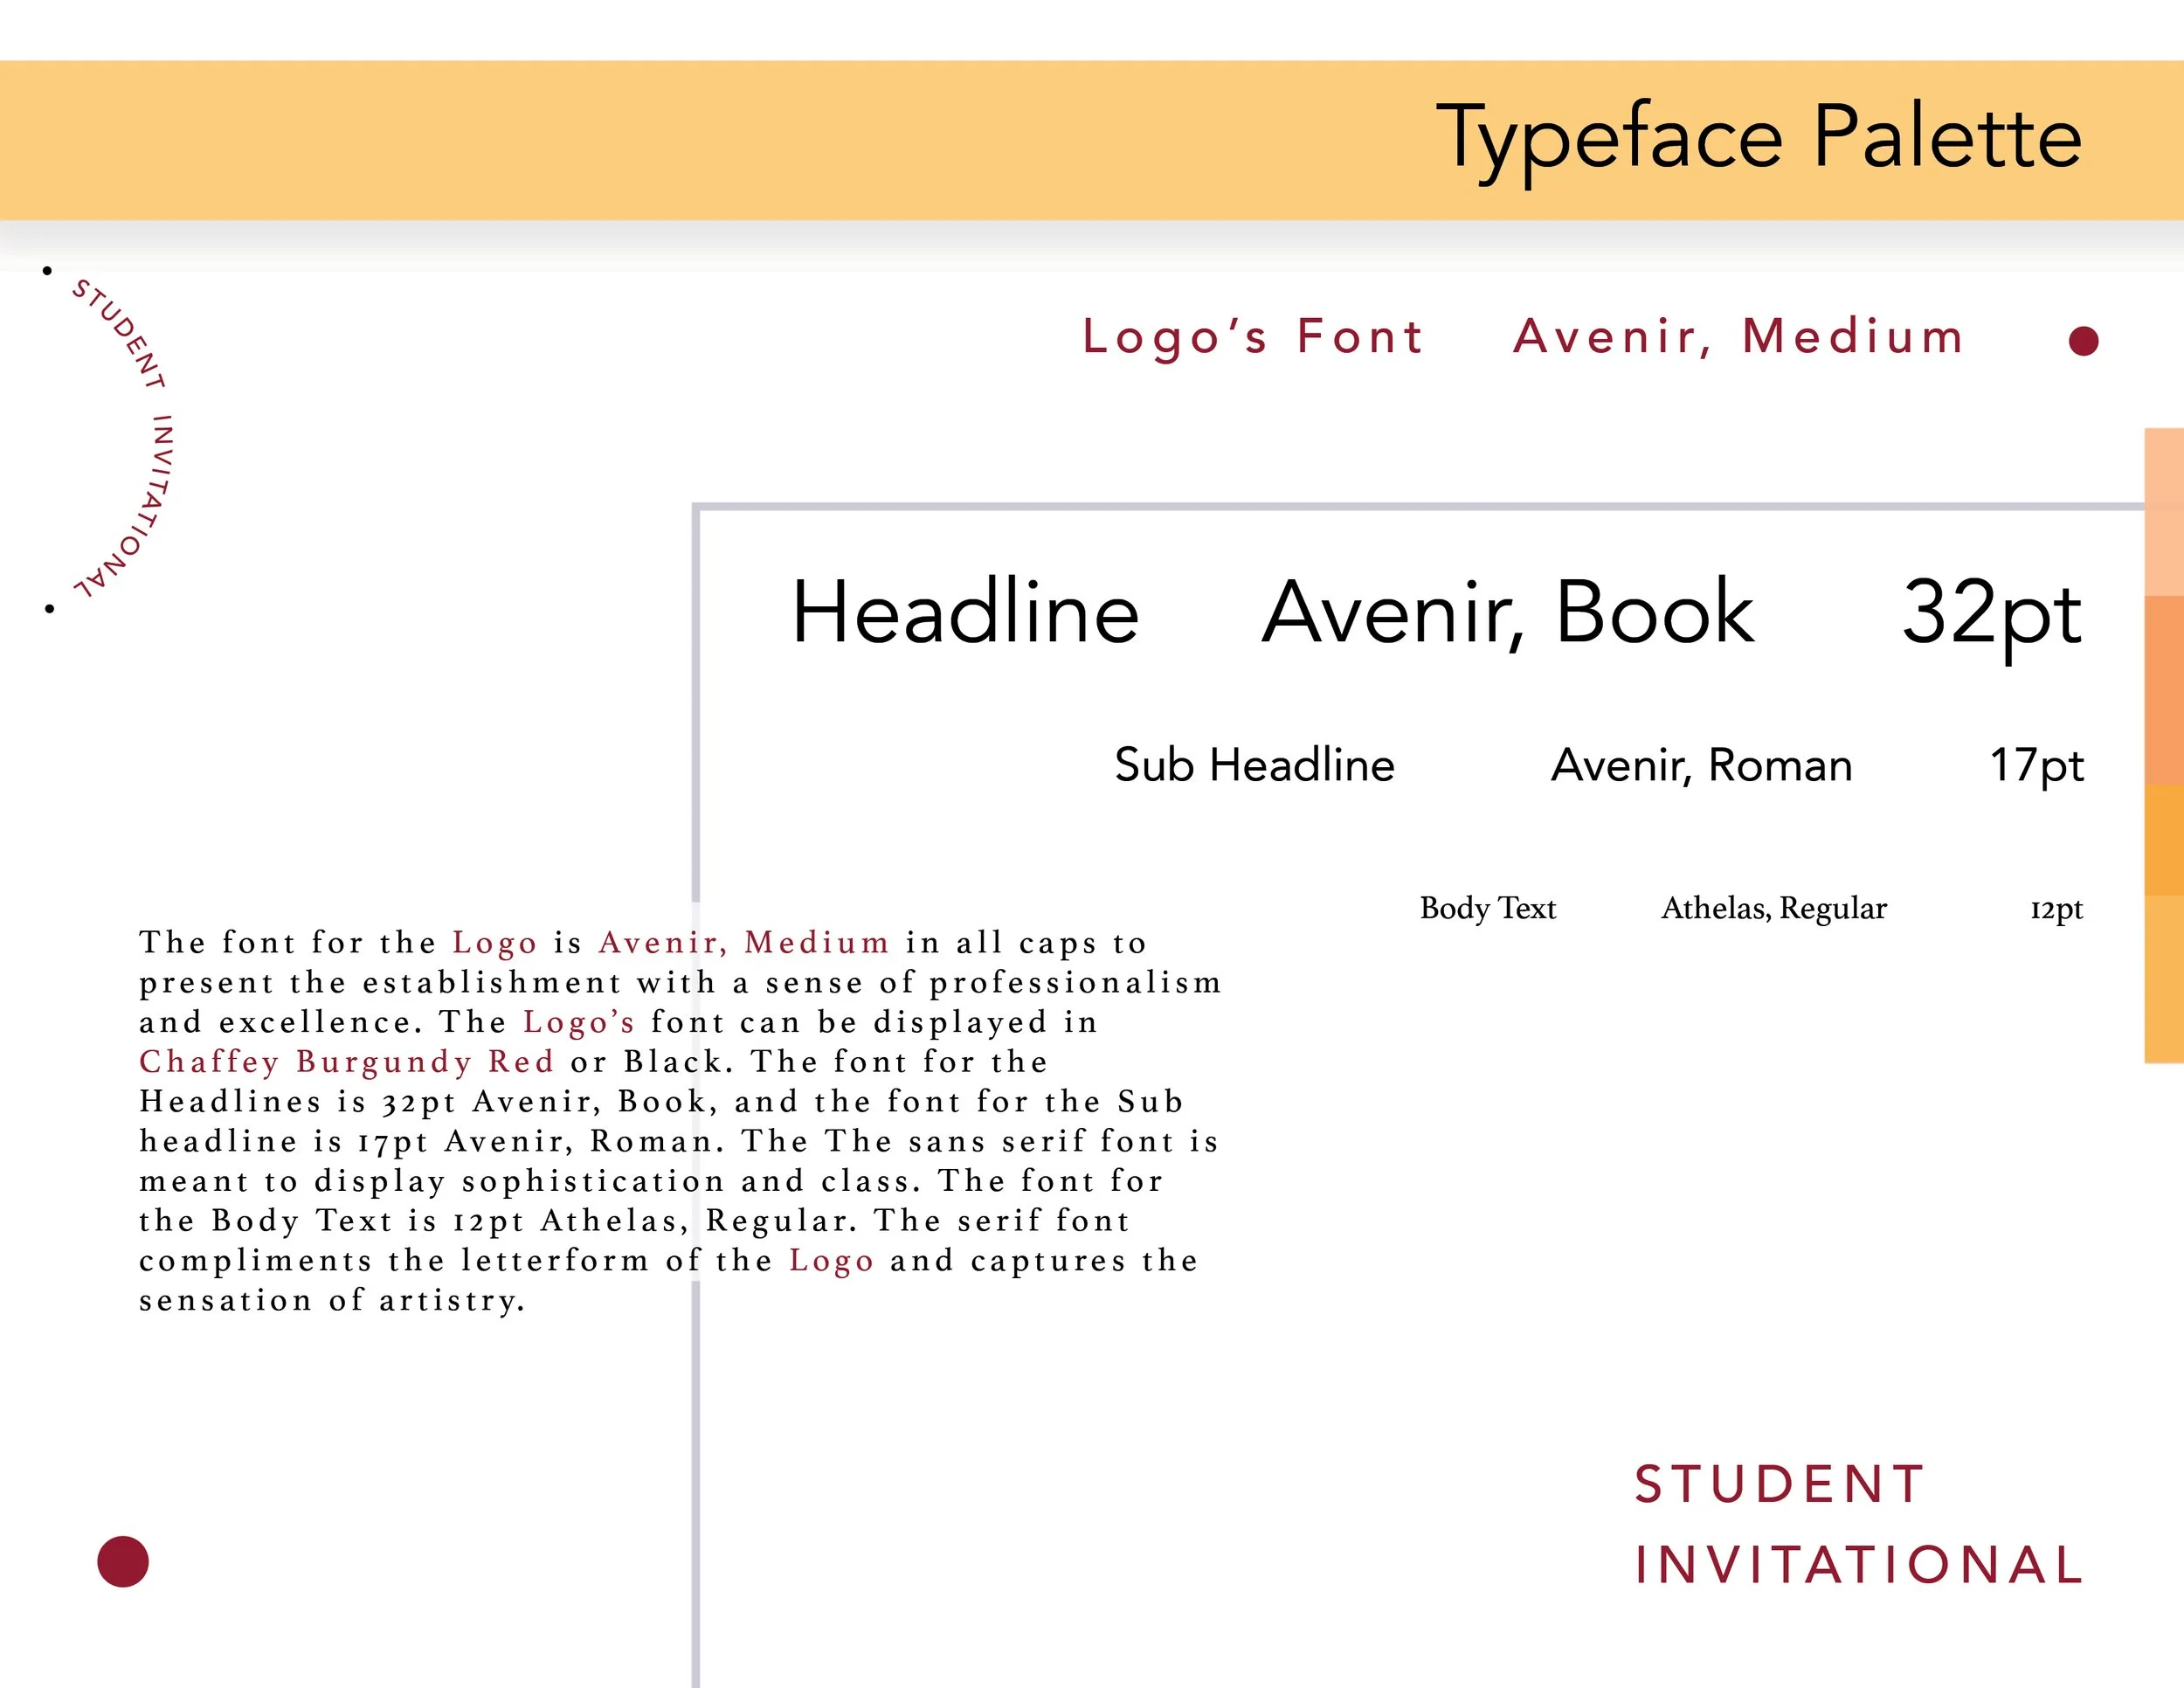
Task: Click the red 'Avenir, Medium' in the paragraph
Action: tap(744, 942)
